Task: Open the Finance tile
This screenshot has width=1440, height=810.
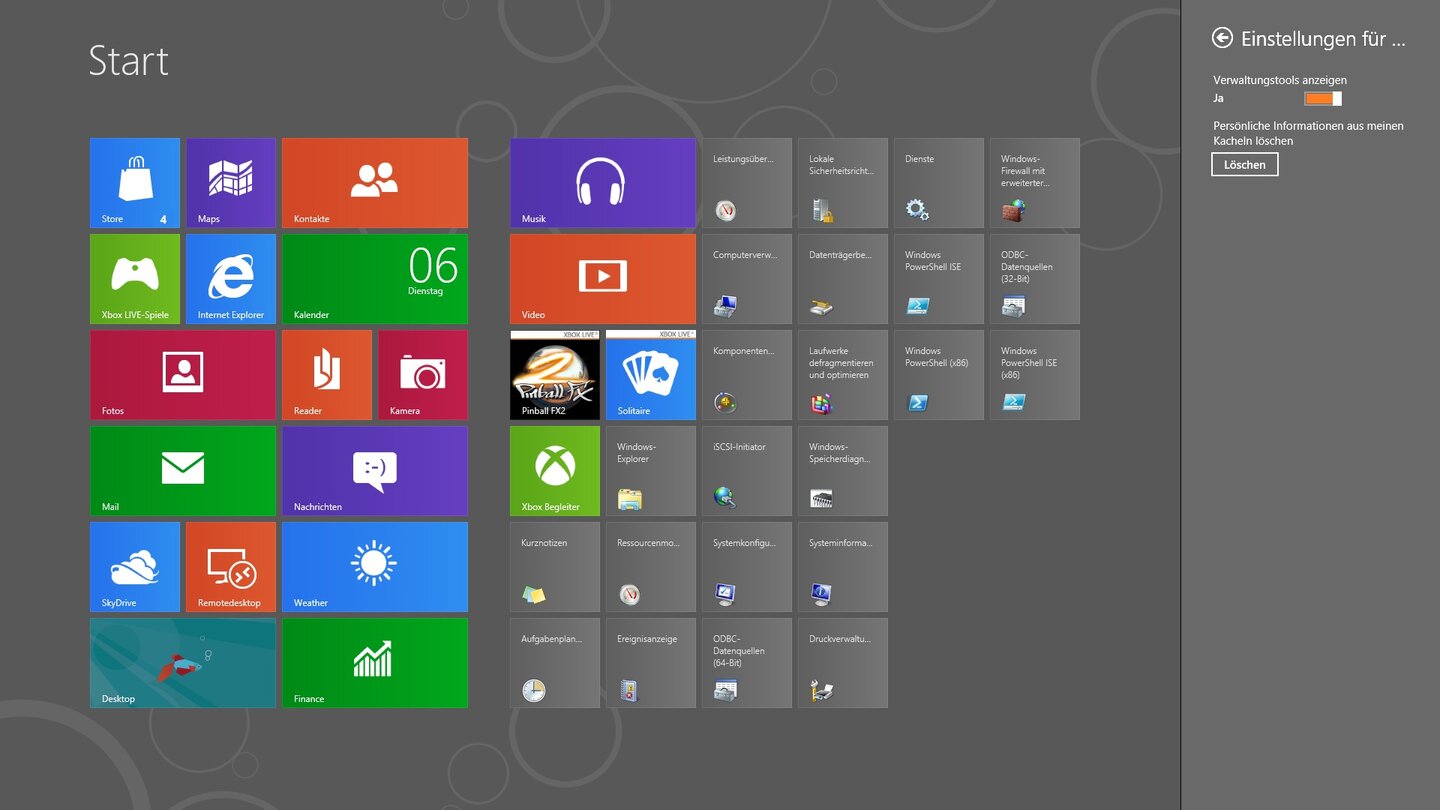Action: point(375,663)
